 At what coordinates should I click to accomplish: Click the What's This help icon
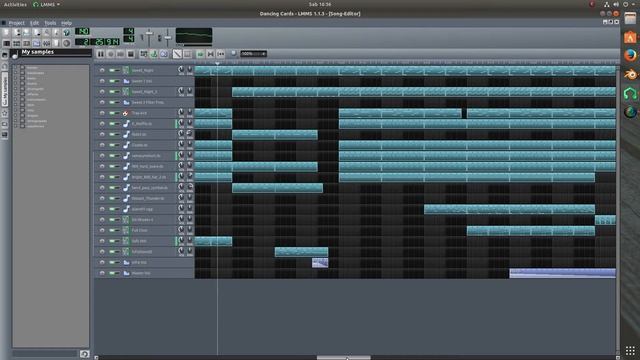click(66, 32)
